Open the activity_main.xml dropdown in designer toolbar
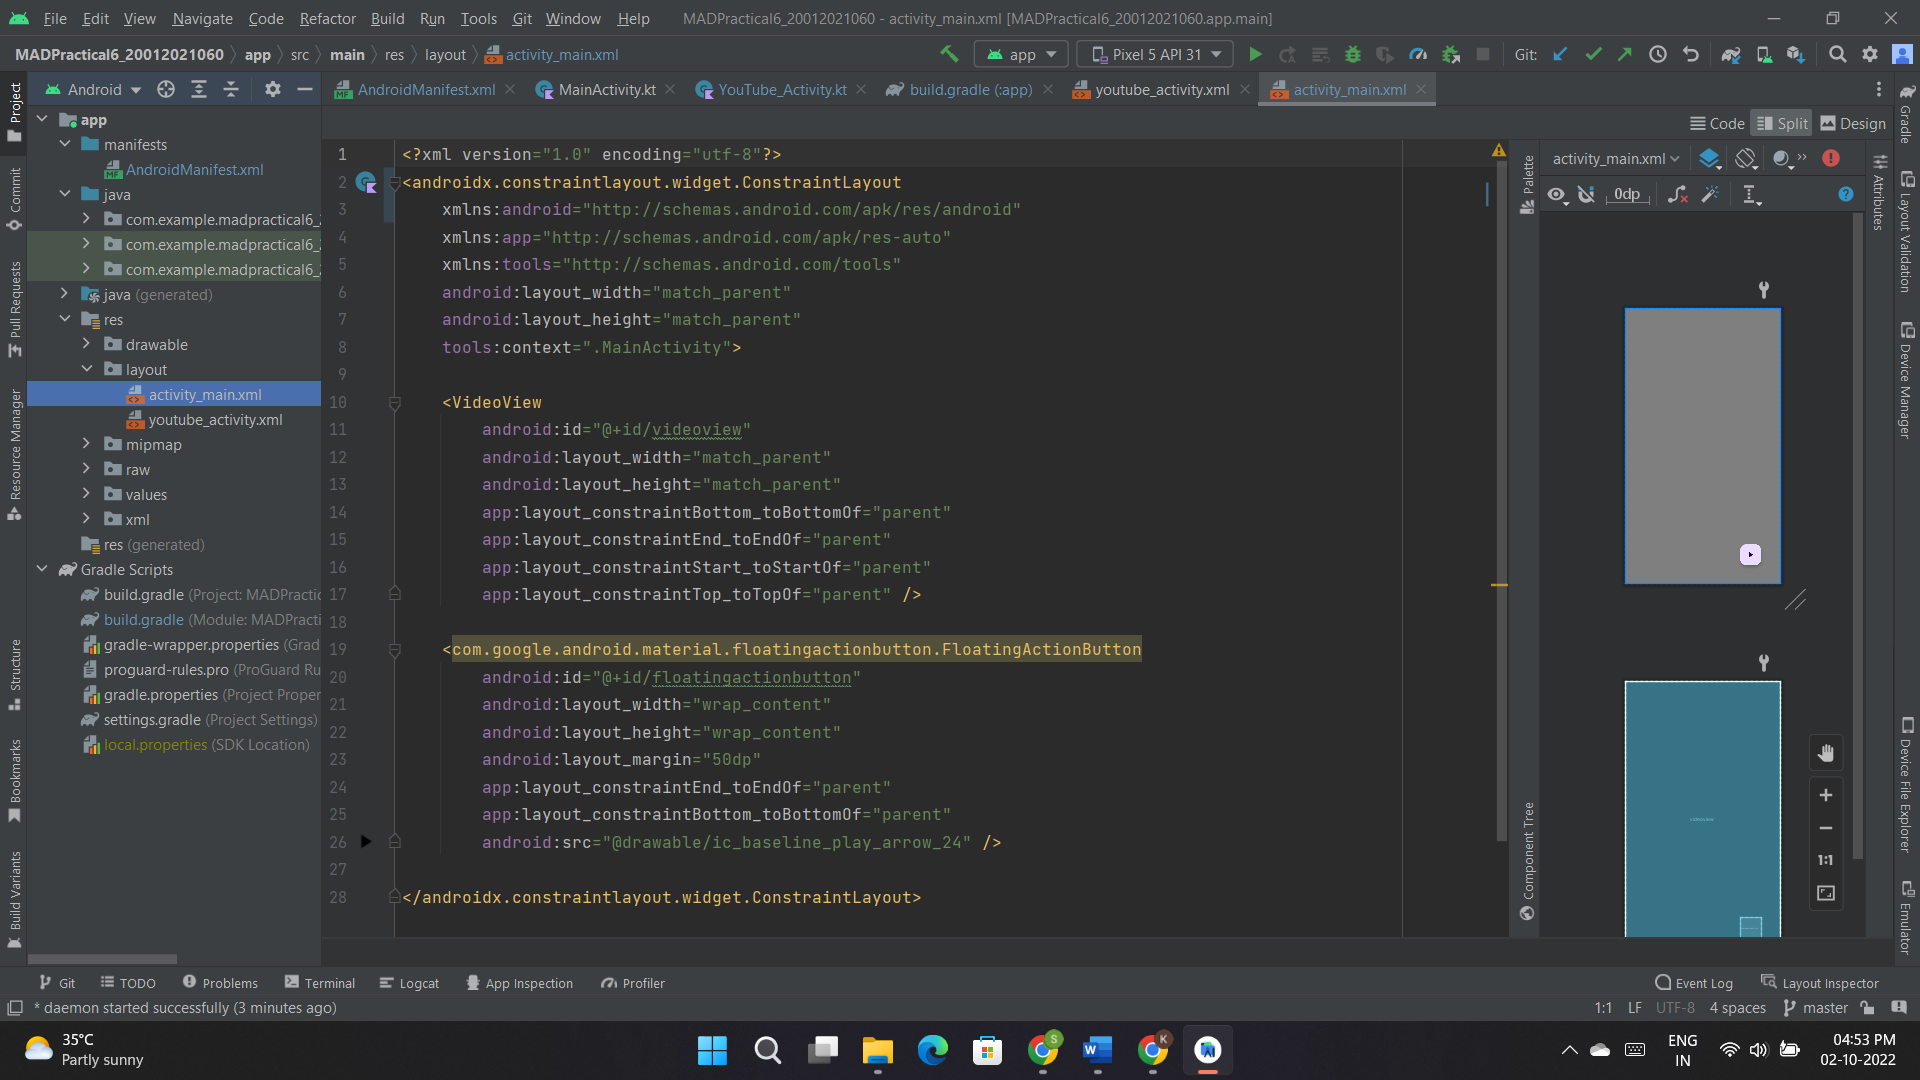 click(1614, 158)
